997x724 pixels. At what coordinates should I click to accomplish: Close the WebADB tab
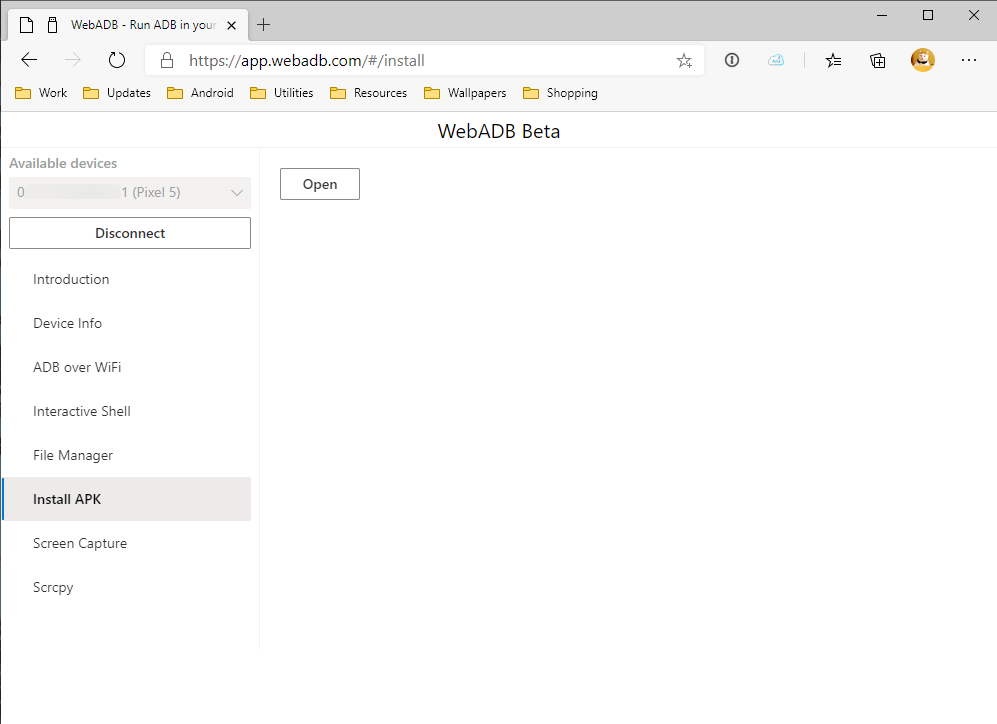pyautogui.click(x=232, y=25)
